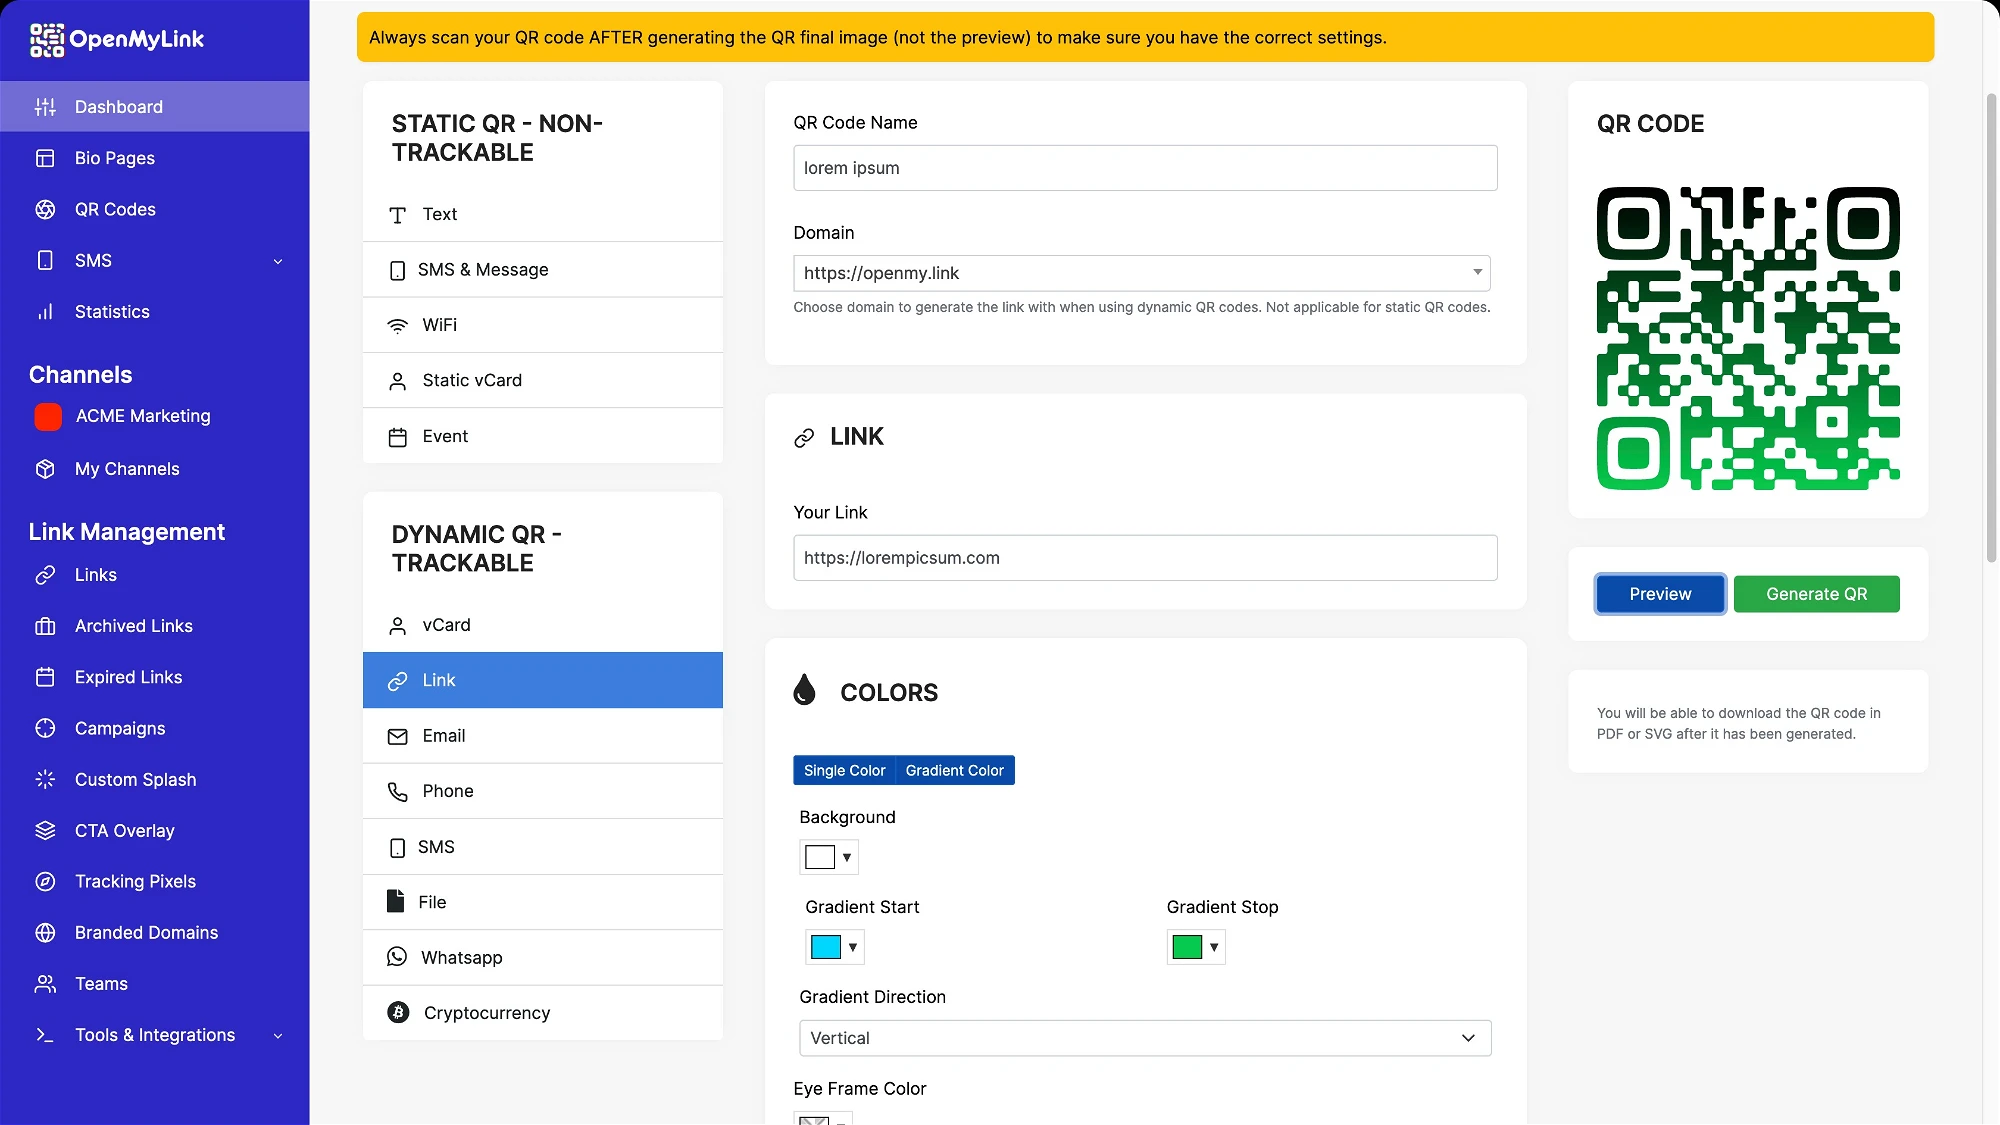Click the Whatsapp QR type icon
This screenshot has width=2000, height=1125.
pyautogui.click(x=397, y=957)
